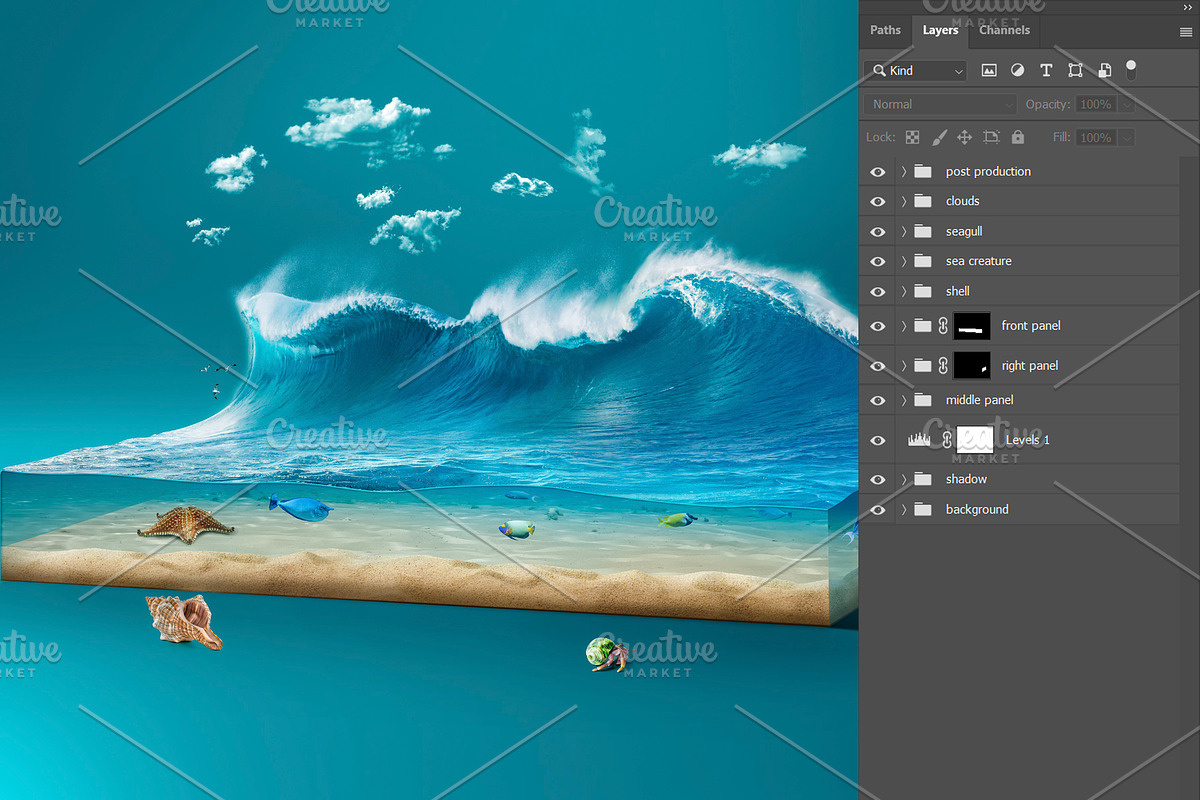Expand the front panel group

904,325
